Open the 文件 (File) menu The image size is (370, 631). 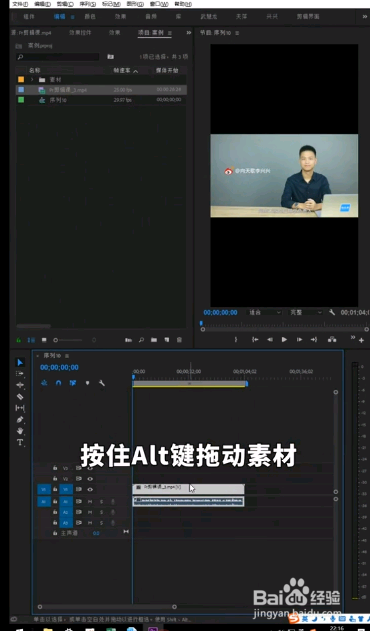click(x=20, y=4)
